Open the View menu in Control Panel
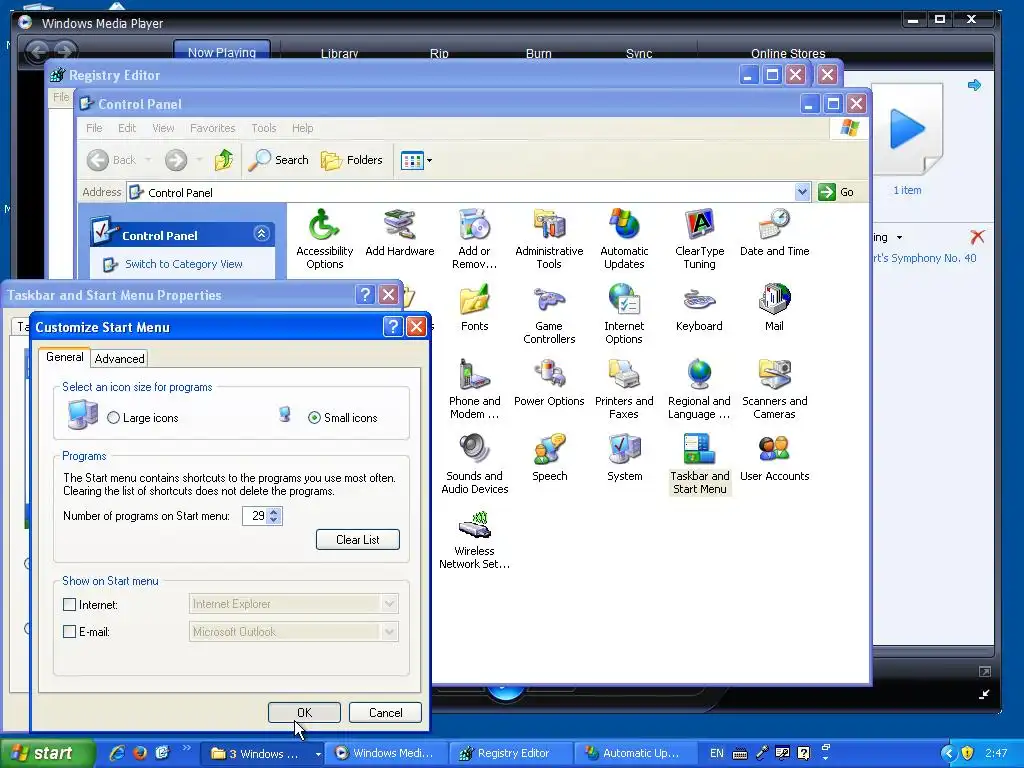Viewport: 1024px width, 768px height. click(163, 128)
